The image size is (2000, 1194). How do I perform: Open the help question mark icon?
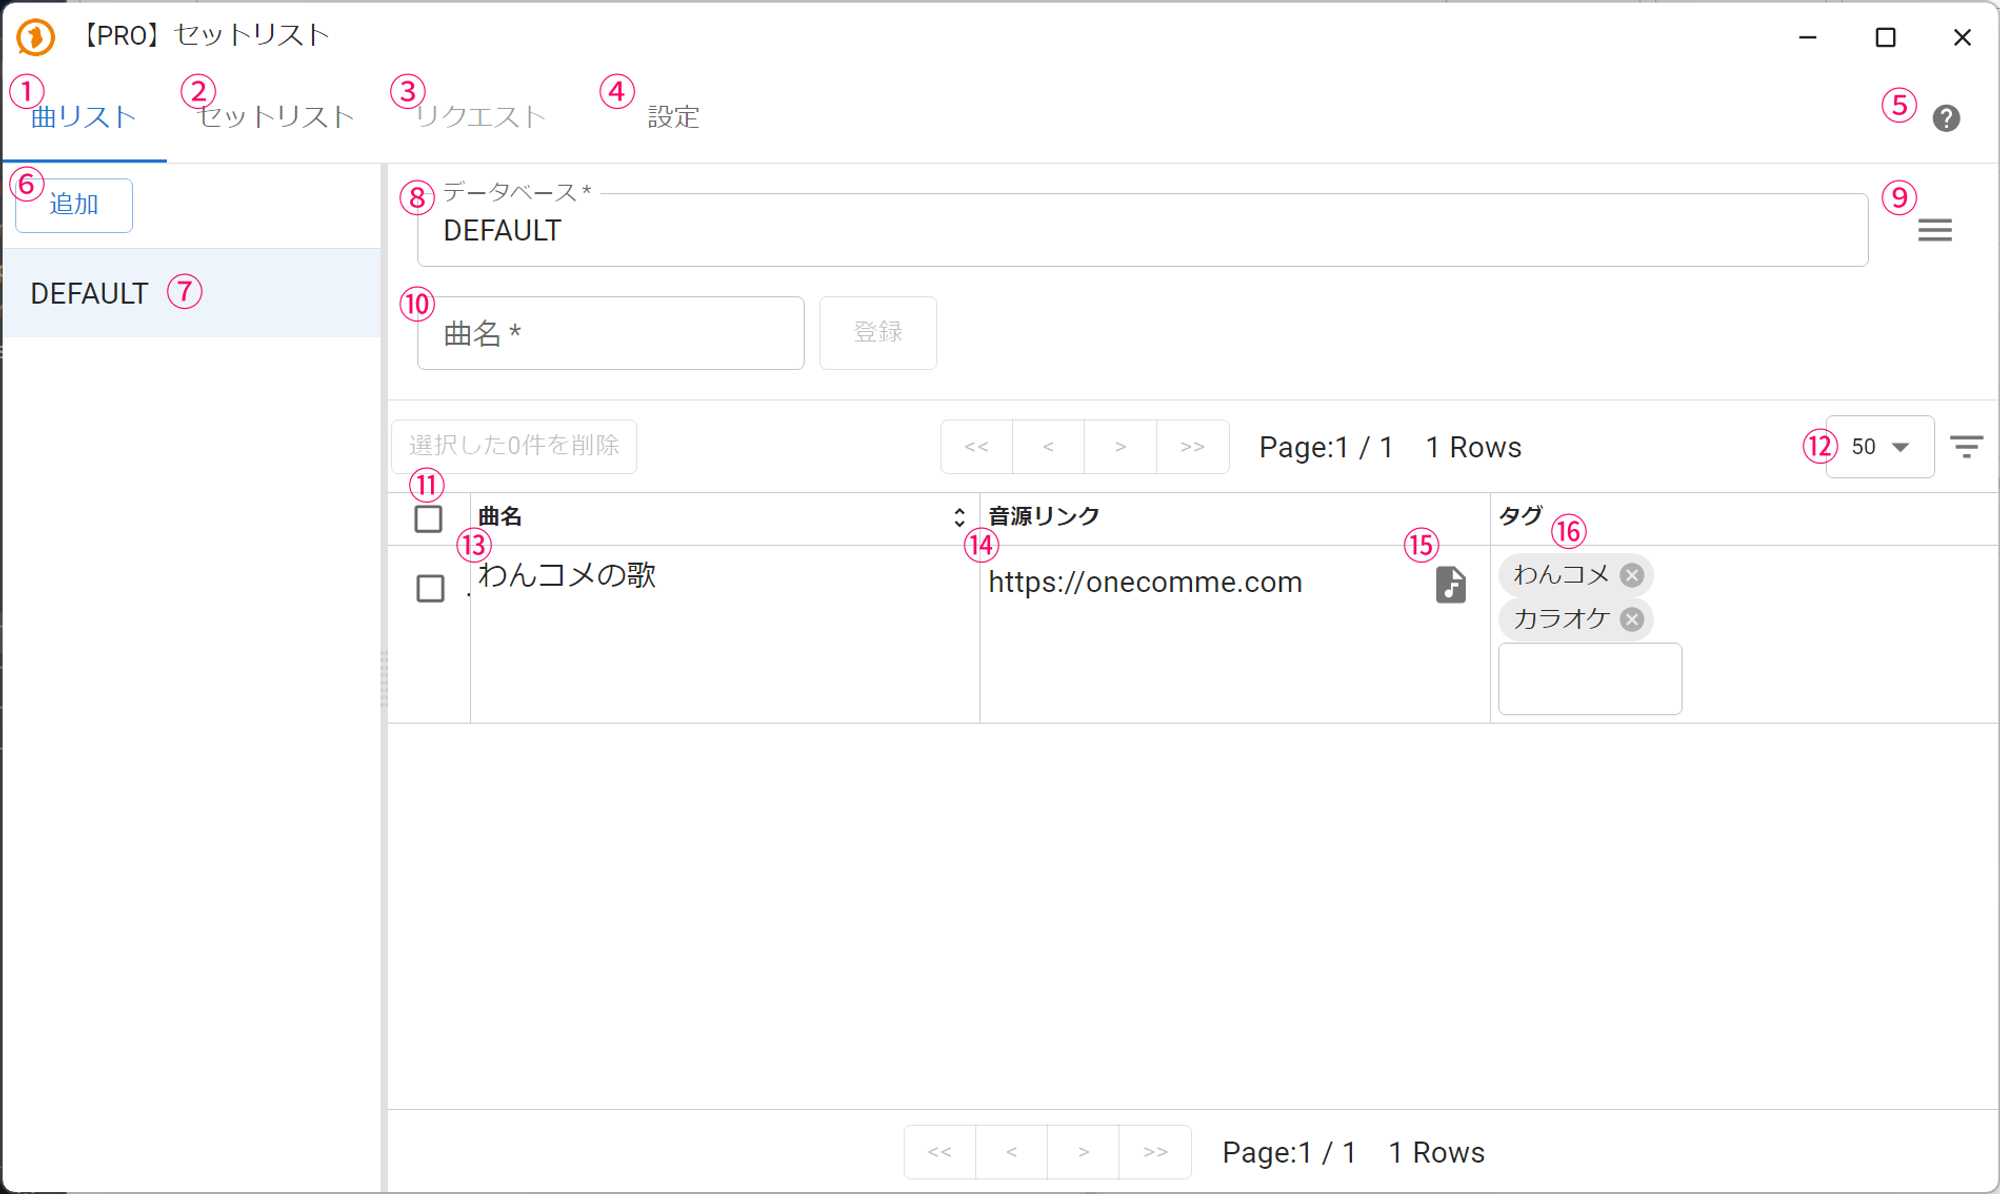click(x=1945, y=118)
